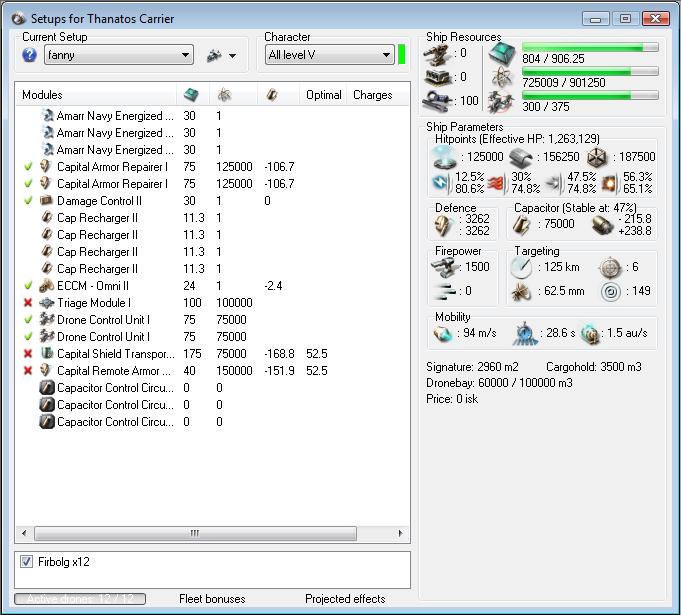Click the CPU resource icon

click(502, 54)
